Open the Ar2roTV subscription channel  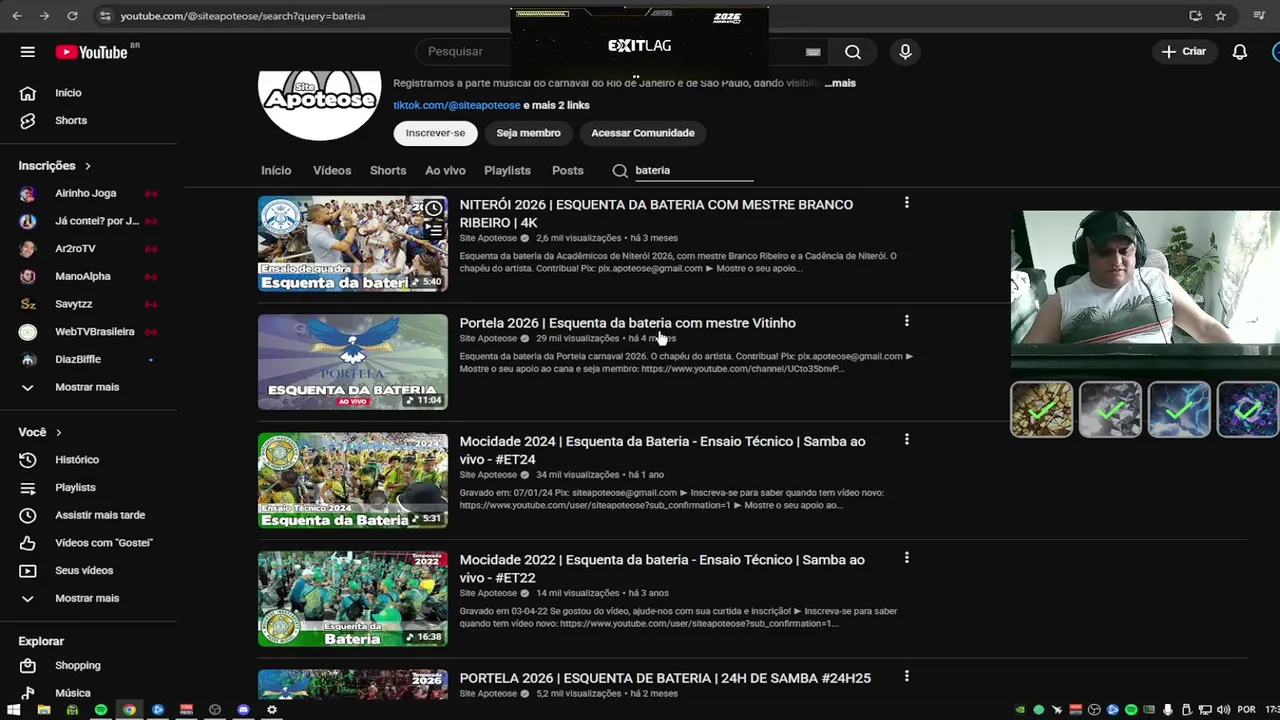pos(75,249)
